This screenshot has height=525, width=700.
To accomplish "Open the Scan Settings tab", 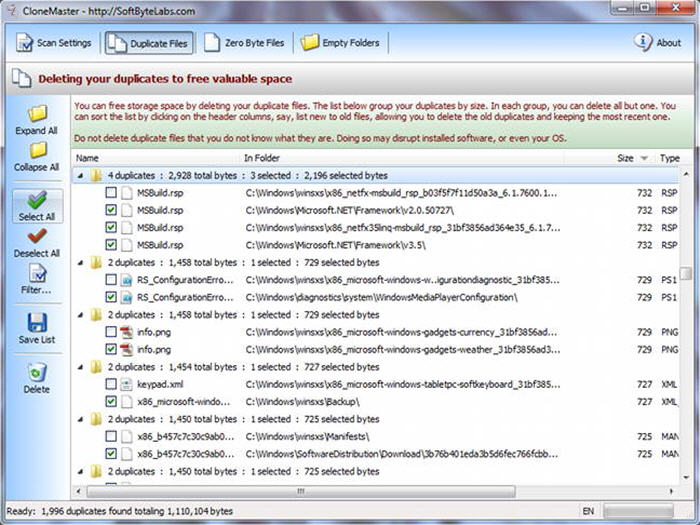I will 54,43.
